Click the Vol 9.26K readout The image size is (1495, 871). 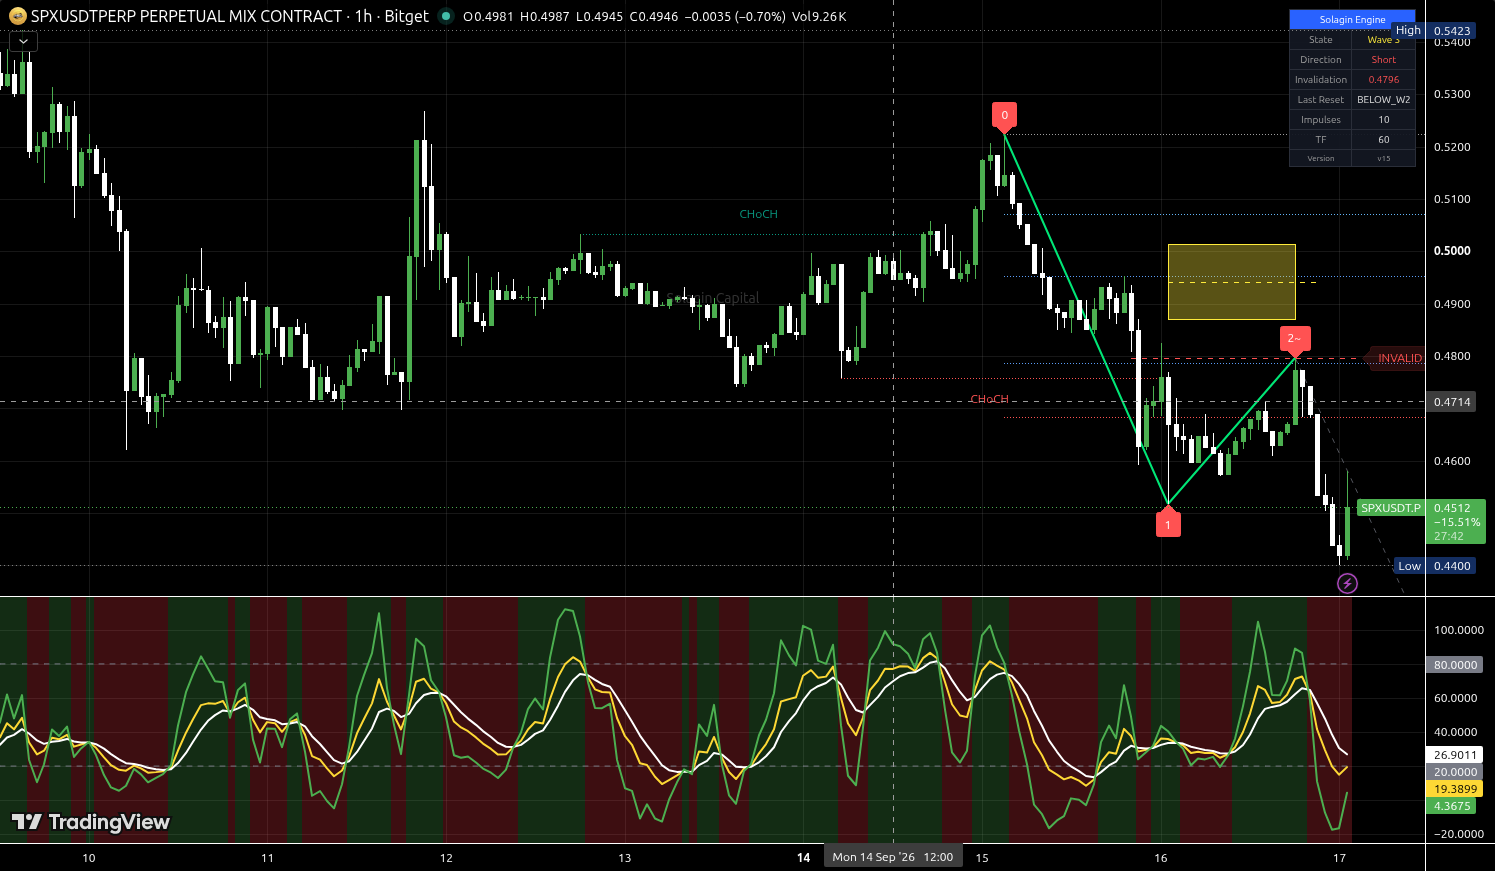[x=819, y=16]
